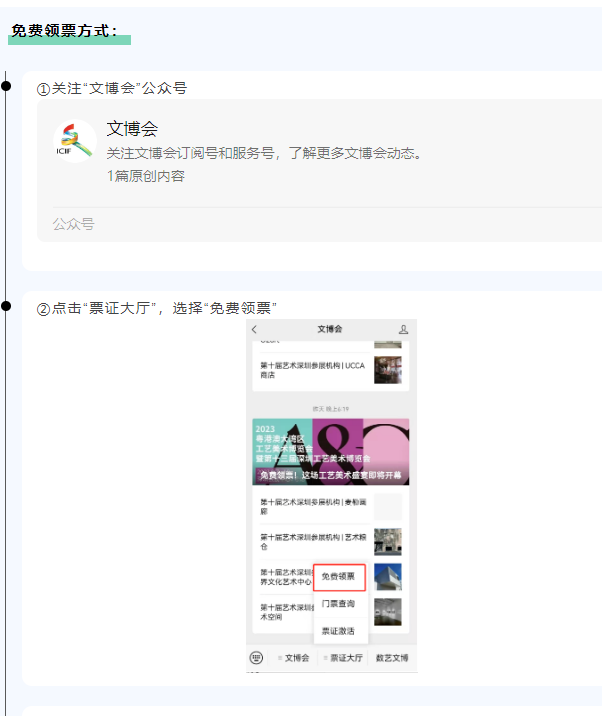
Task: Click the back arrow in phone screenshot header
Action: click(254, 329)
